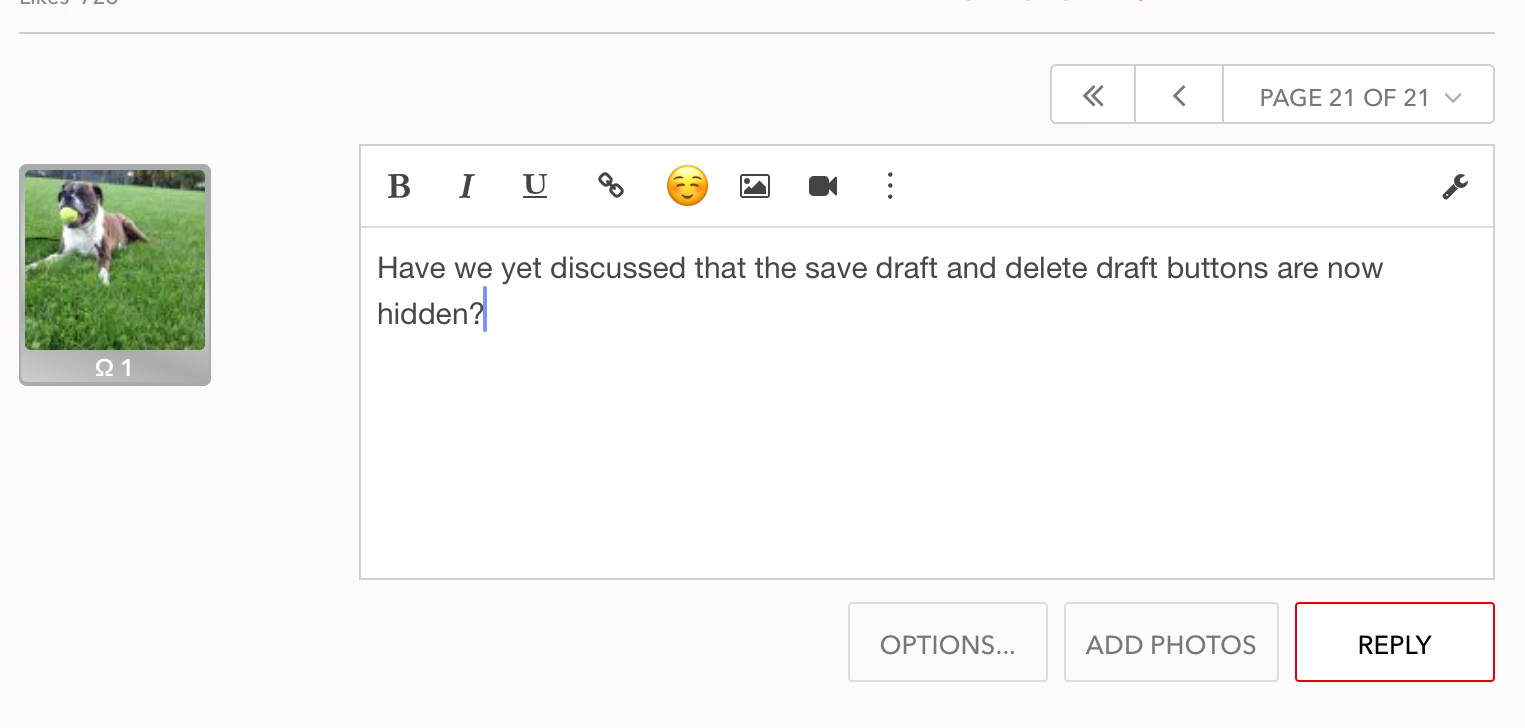Submit the post with Reply button

click(1394, 644)
